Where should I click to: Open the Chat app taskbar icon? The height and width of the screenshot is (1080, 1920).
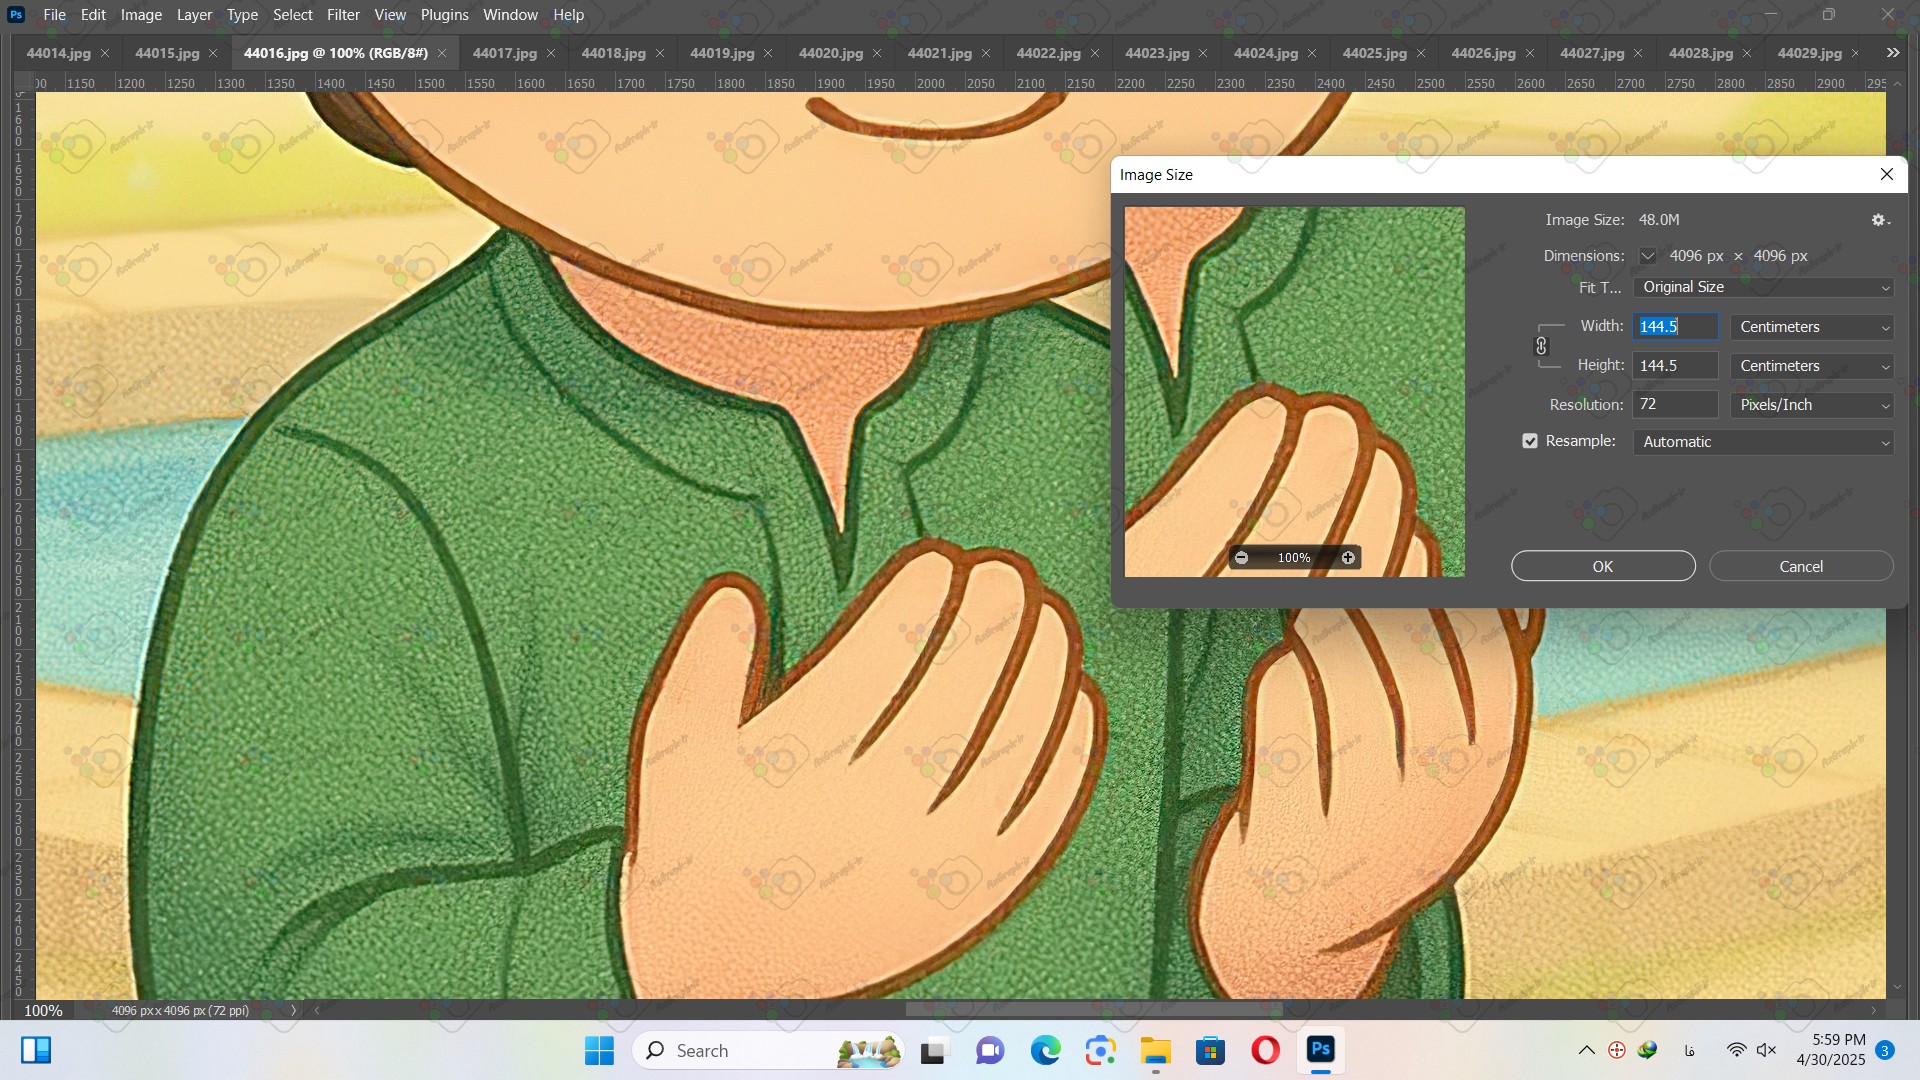990,1051
